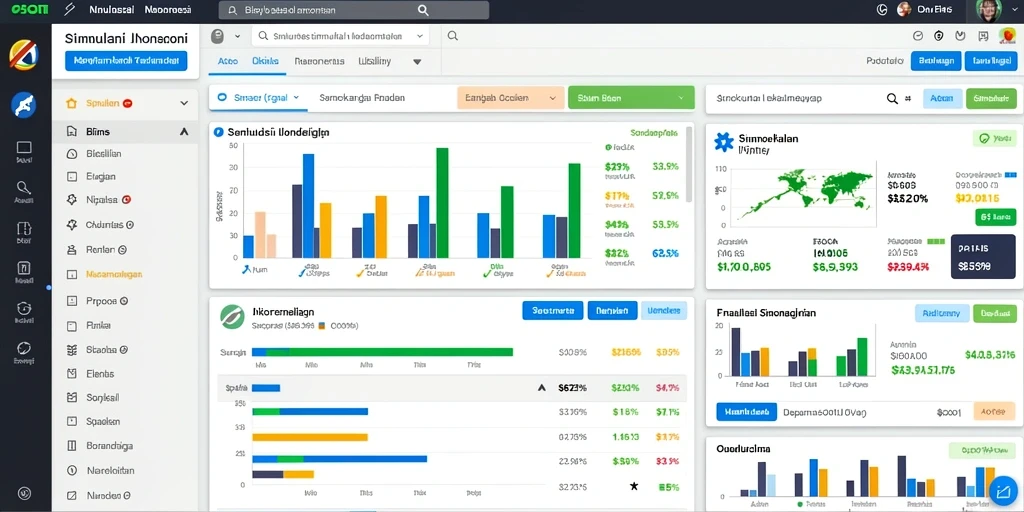Image resolution: width=1024 pixels, height=512 pixels.
Task: Click the blue button under Simnulani Jhoneconi
Action: (126, 61)
